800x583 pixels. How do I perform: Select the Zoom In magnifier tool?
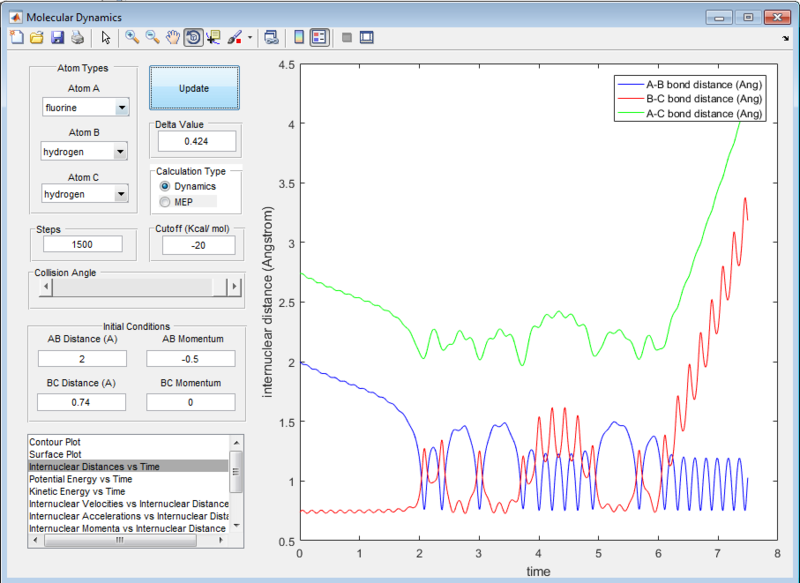coord(132,38)
